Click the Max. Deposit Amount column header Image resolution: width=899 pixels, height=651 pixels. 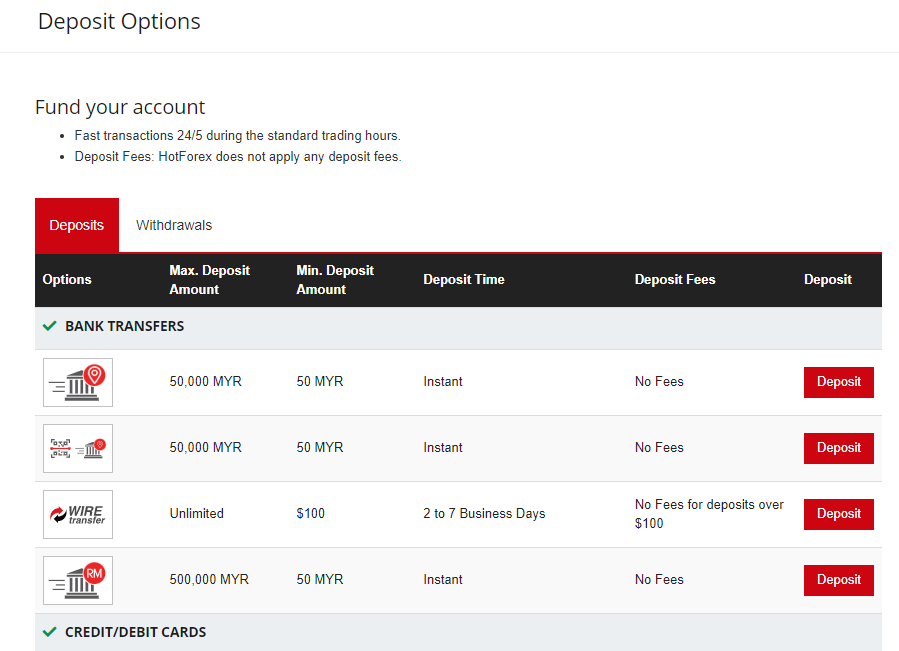(x=209, y=280)
